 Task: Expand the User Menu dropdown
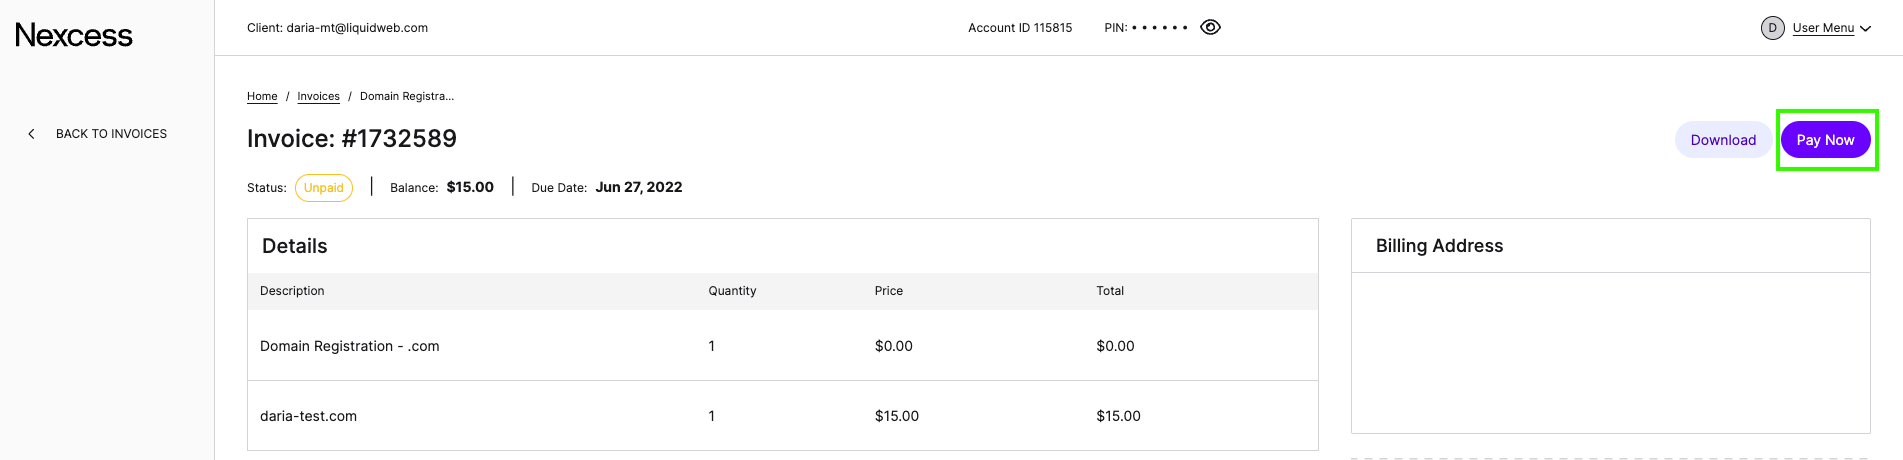pyautogui.click(x=1823, y=28)
